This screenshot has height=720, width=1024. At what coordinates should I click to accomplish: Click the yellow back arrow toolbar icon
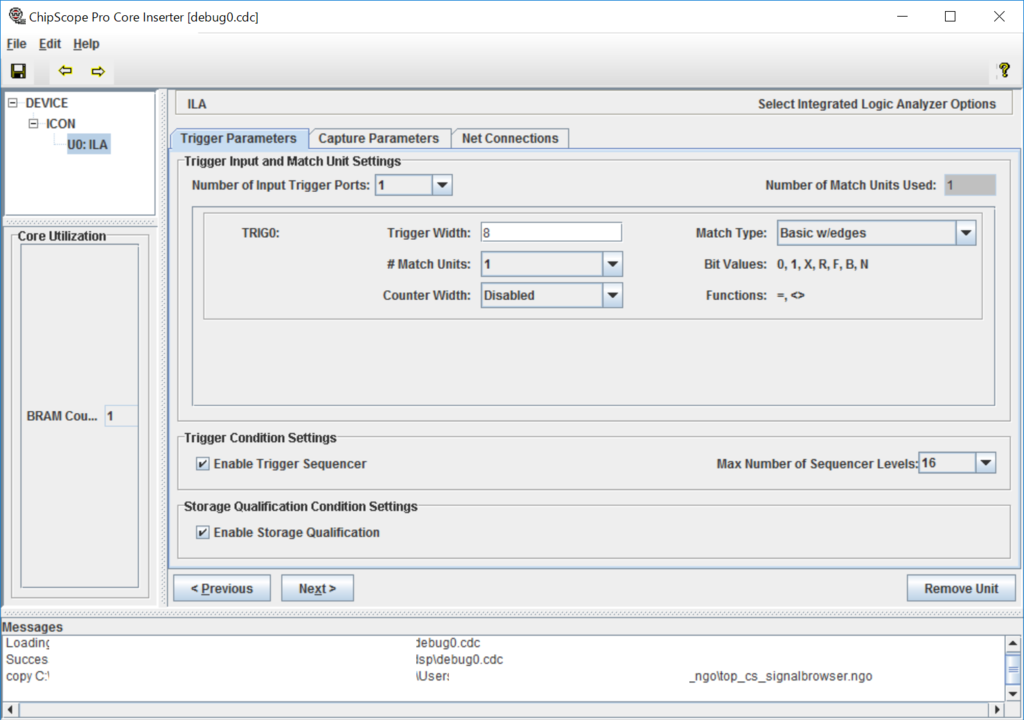point(65,71)
